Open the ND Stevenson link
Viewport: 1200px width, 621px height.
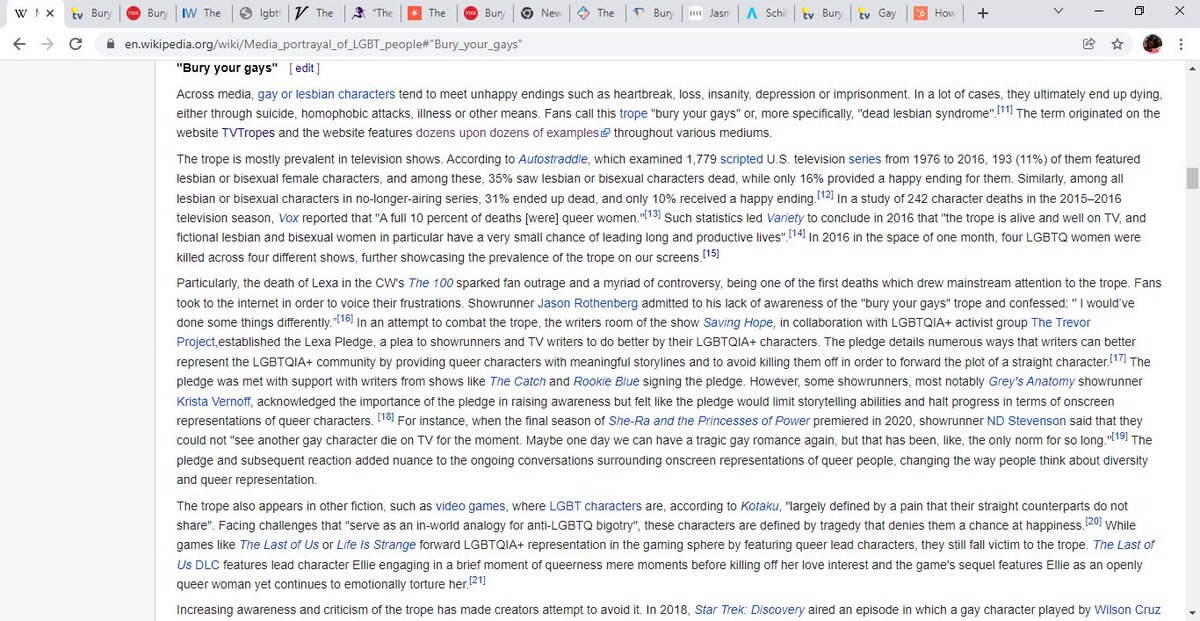point(1028,420)
